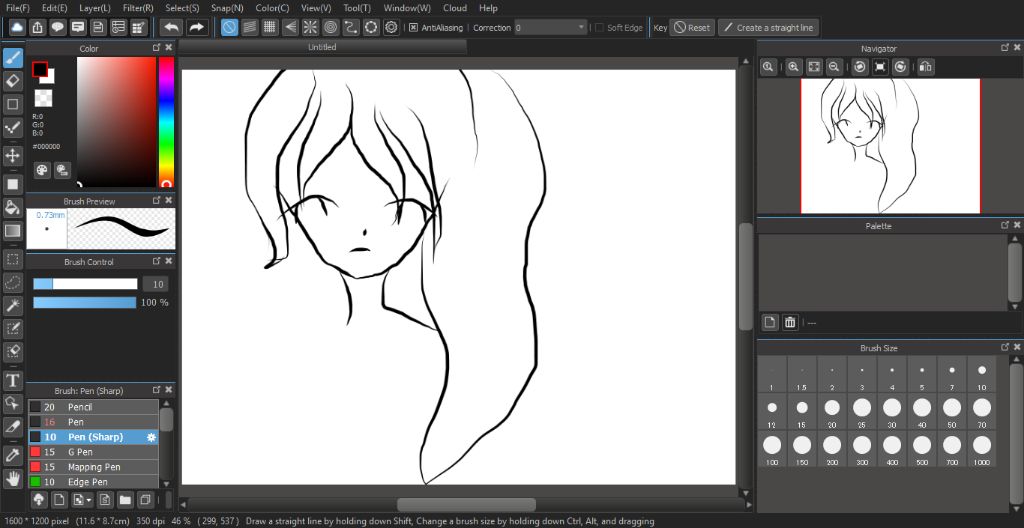The image size is (1024, 528).
Task: Click the Reset snap button
Action: 692,27
